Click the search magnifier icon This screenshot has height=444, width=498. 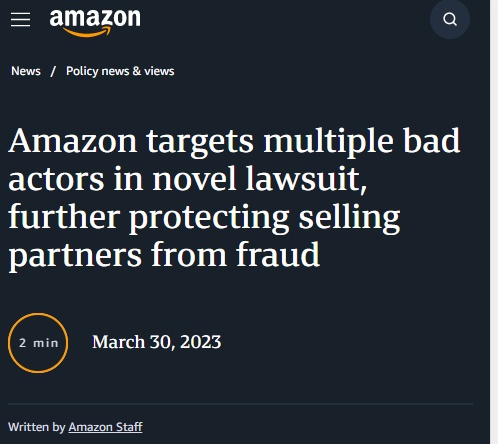(450, 19)
